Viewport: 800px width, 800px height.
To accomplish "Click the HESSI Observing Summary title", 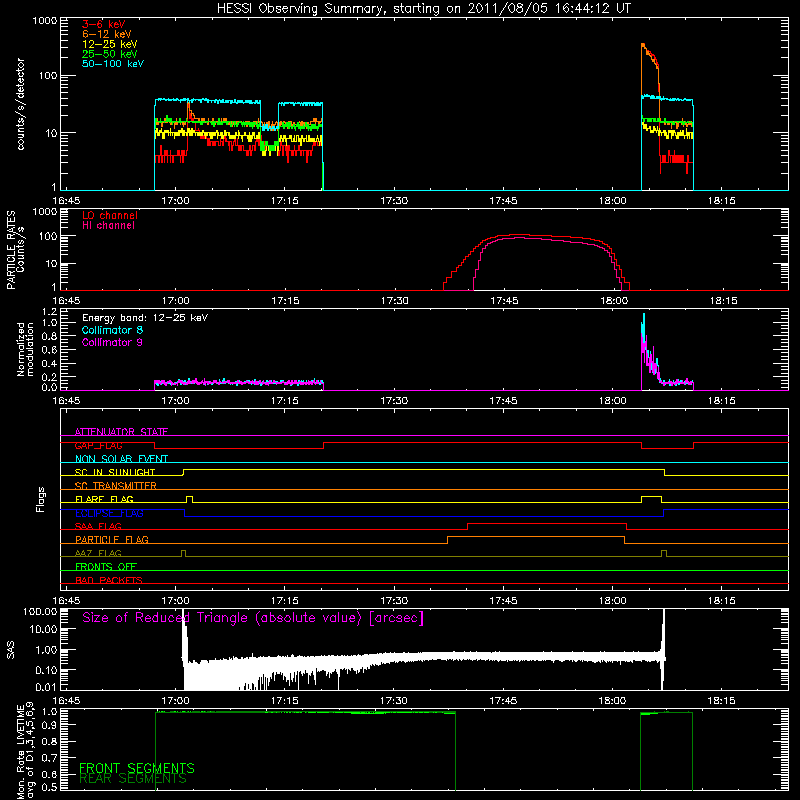I will 423,9.
